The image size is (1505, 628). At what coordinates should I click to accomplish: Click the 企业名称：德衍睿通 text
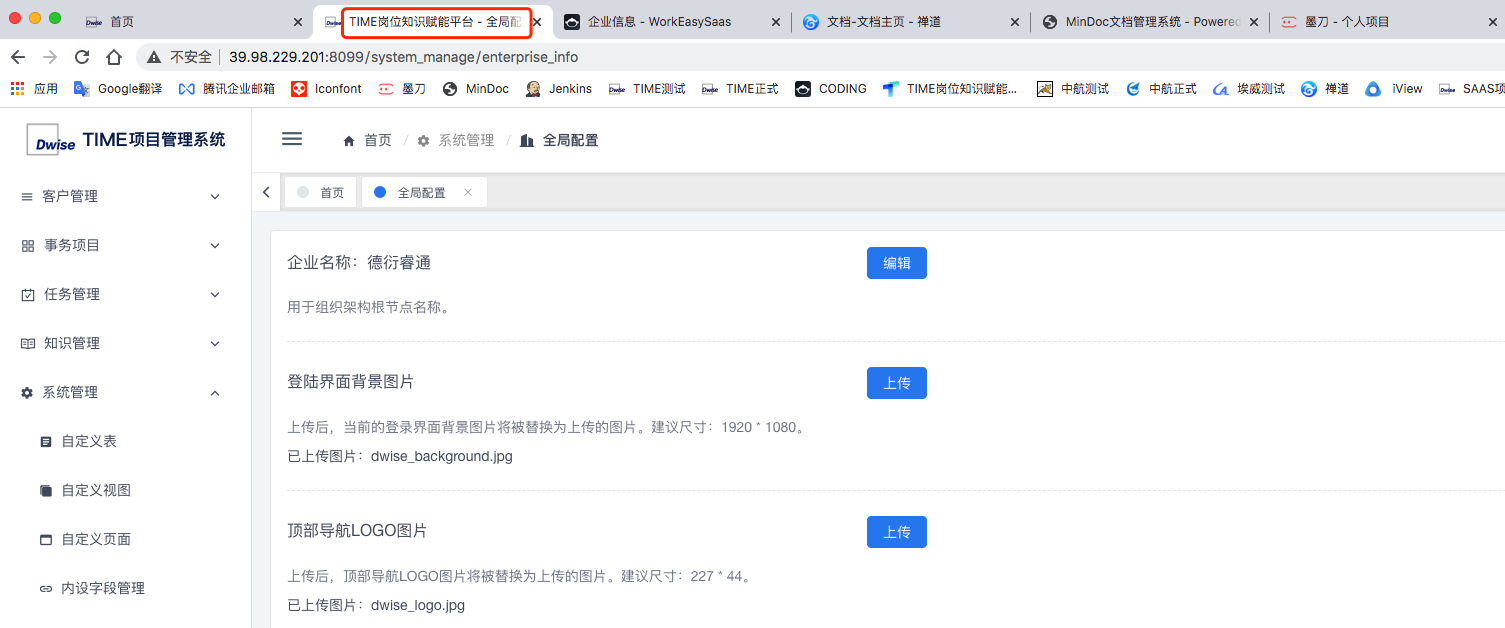click(x=359, y=263)
